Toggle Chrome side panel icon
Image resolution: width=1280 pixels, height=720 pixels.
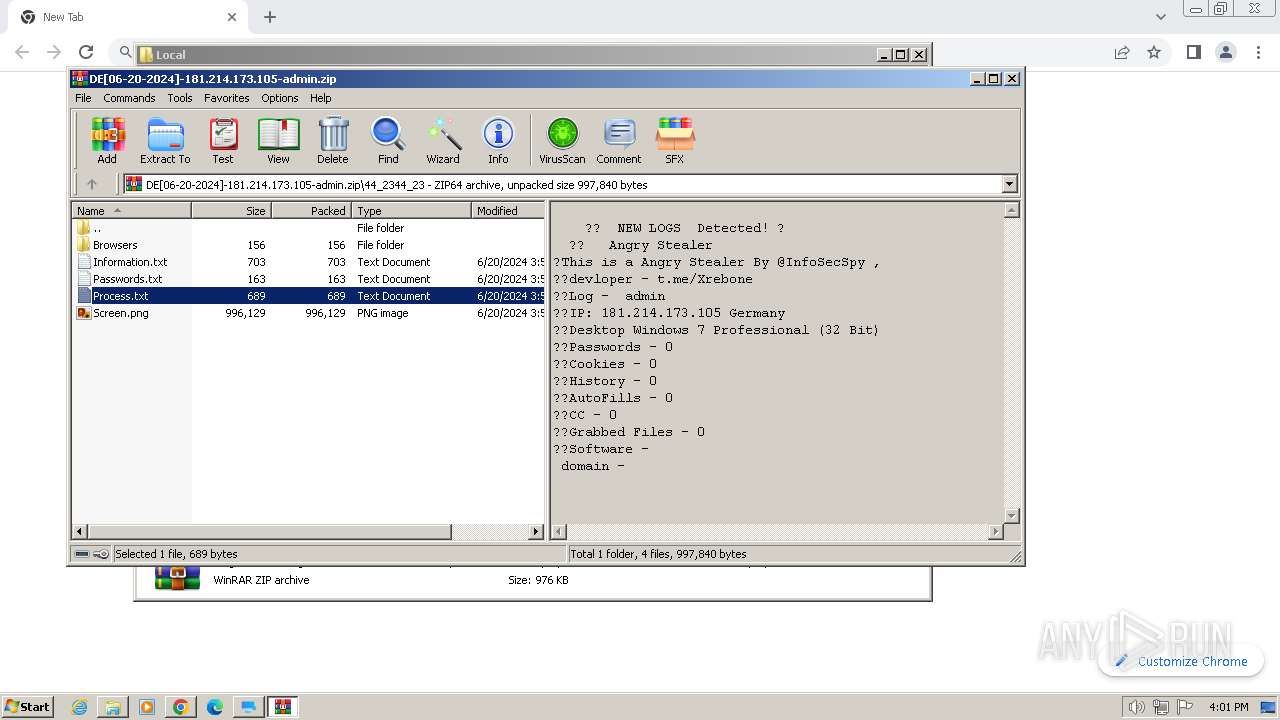click(1193, 52)
